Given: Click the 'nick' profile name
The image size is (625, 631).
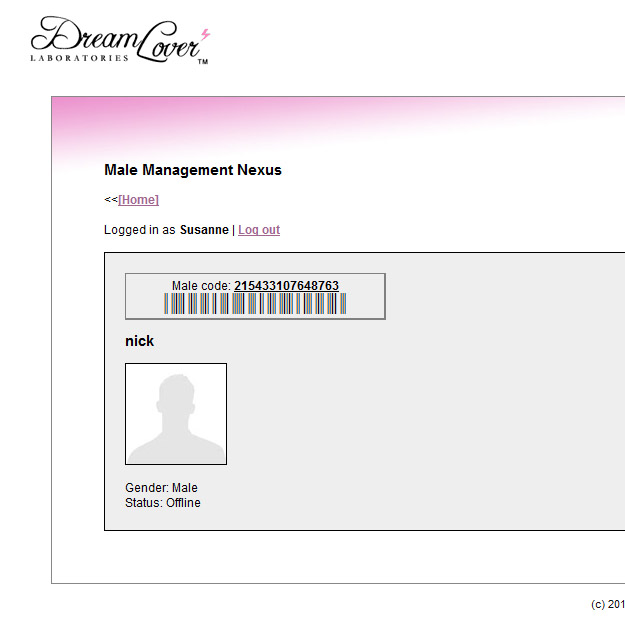Looking at the screenshot, I should pos(139,341).
